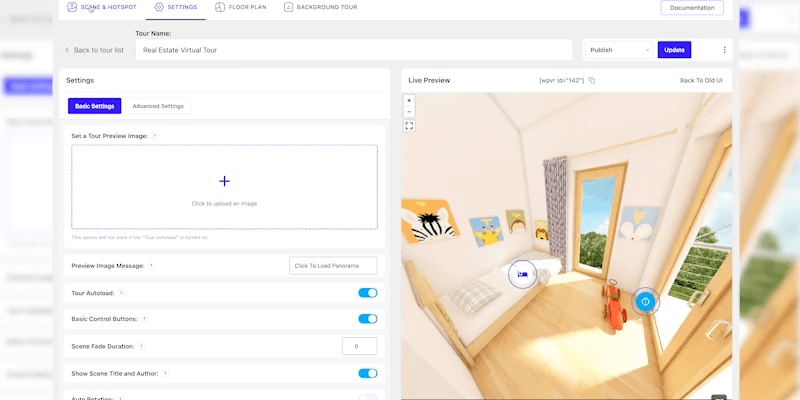800x400 pixels.
Task: Show help for Basic Control Buttons
Action: pos(144,319)
